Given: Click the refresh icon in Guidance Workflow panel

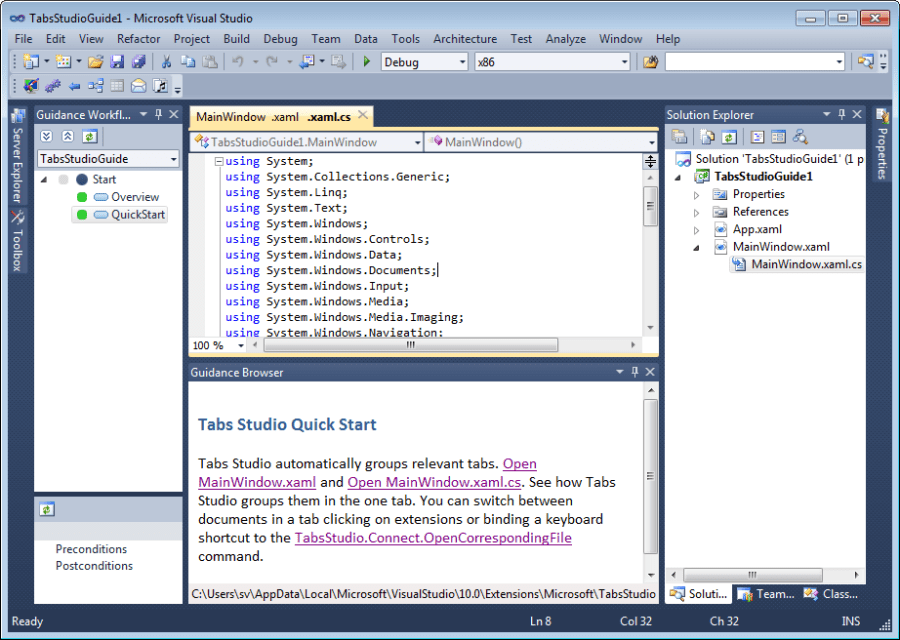Looking at the screenshot, I should (x=90, y=137).
